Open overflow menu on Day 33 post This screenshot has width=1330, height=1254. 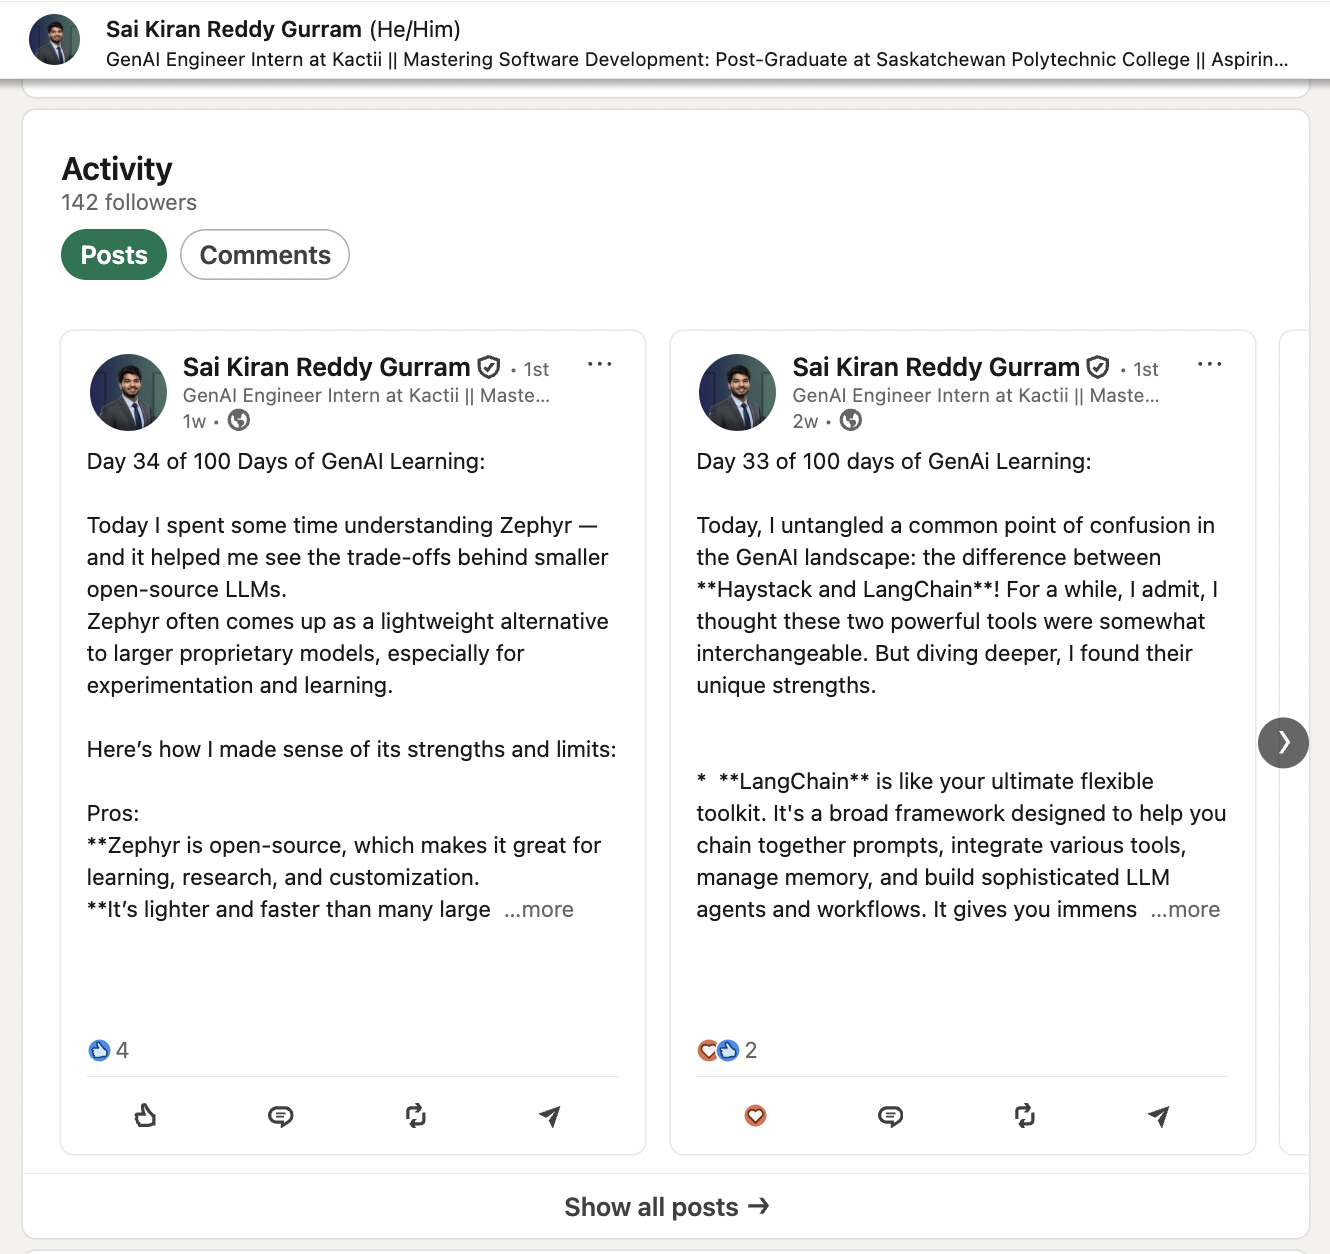[1210, 364]
